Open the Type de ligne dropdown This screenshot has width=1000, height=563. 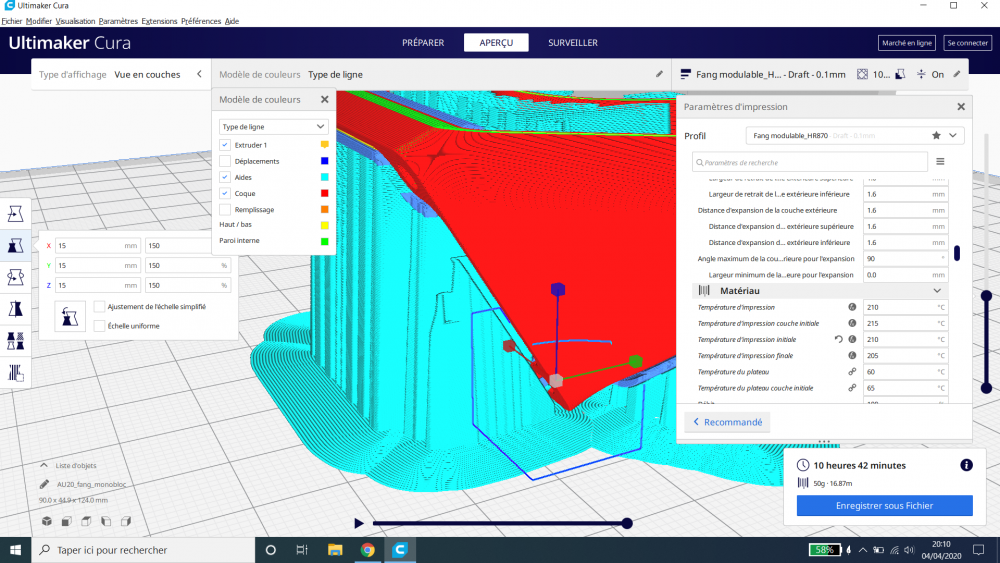274,126
